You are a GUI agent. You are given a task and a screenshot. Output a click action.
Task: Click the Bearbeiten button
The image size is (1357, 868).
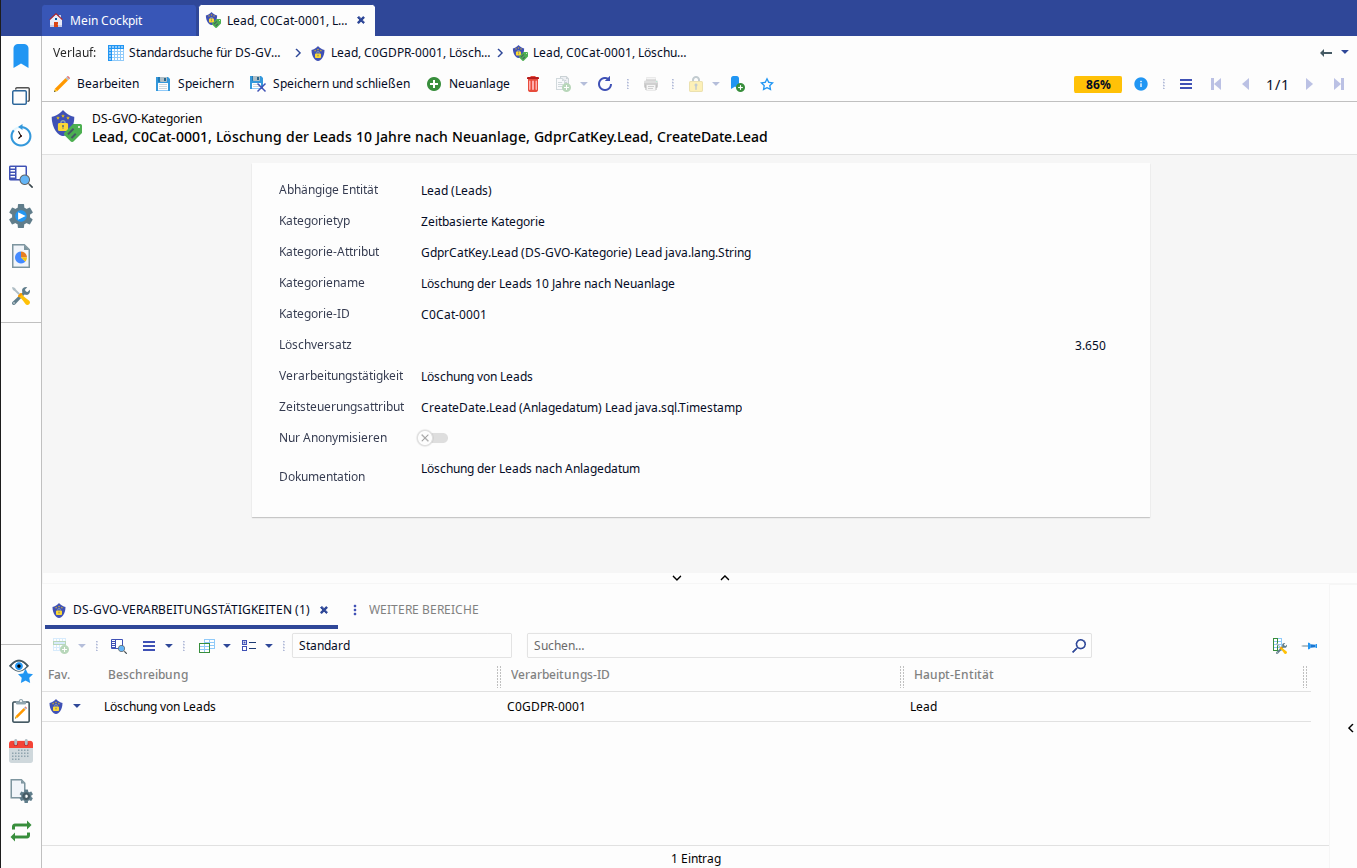click(96, 84)
